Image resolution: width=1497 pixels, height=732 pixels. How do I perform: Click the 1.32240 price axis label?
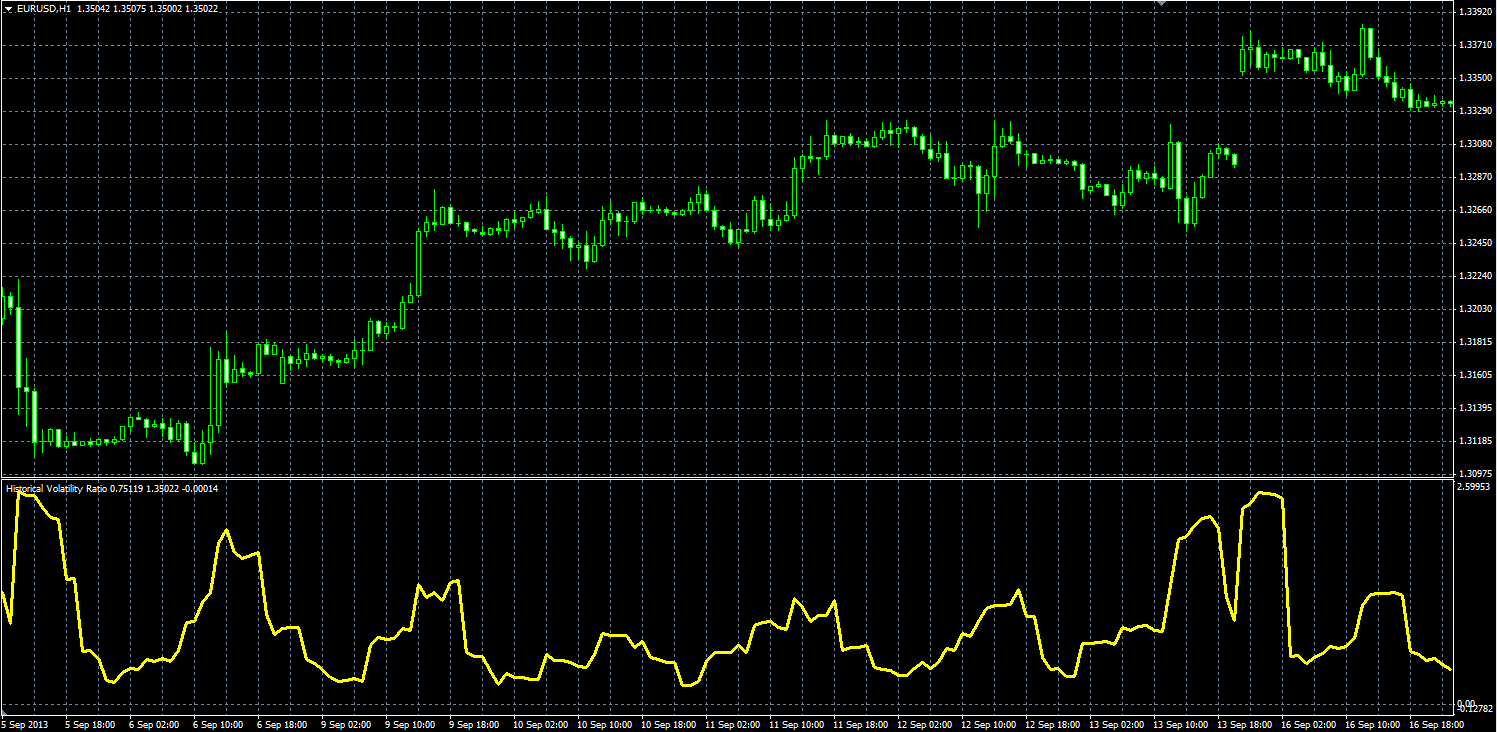pyautogui.click(x=1475, y=276)
